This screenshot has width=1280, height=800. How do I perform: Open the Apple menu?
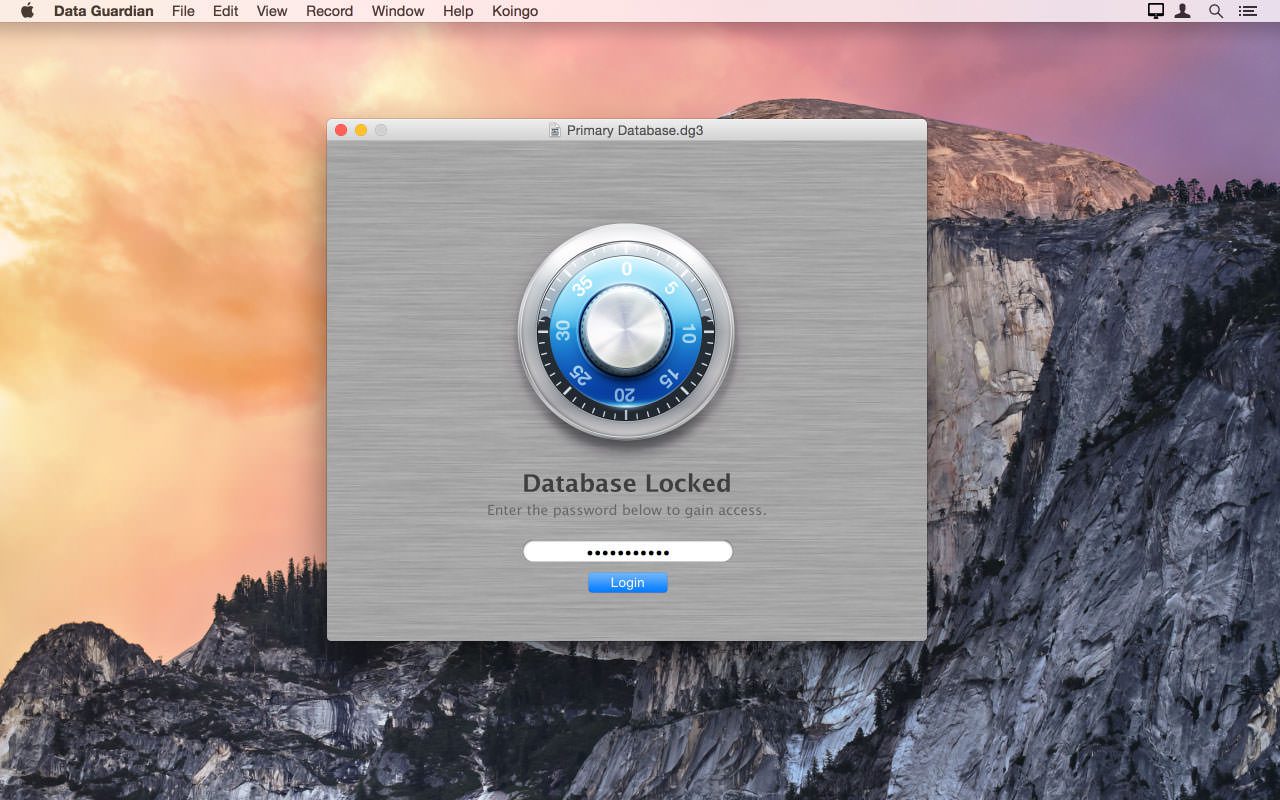point(26,11)
